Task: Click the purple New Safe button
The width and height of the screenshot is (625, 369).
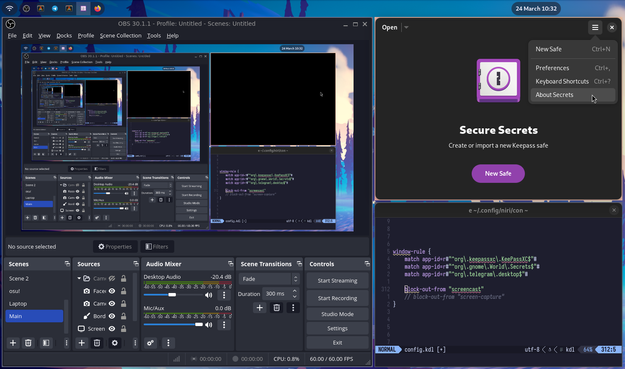Action: 498,173
